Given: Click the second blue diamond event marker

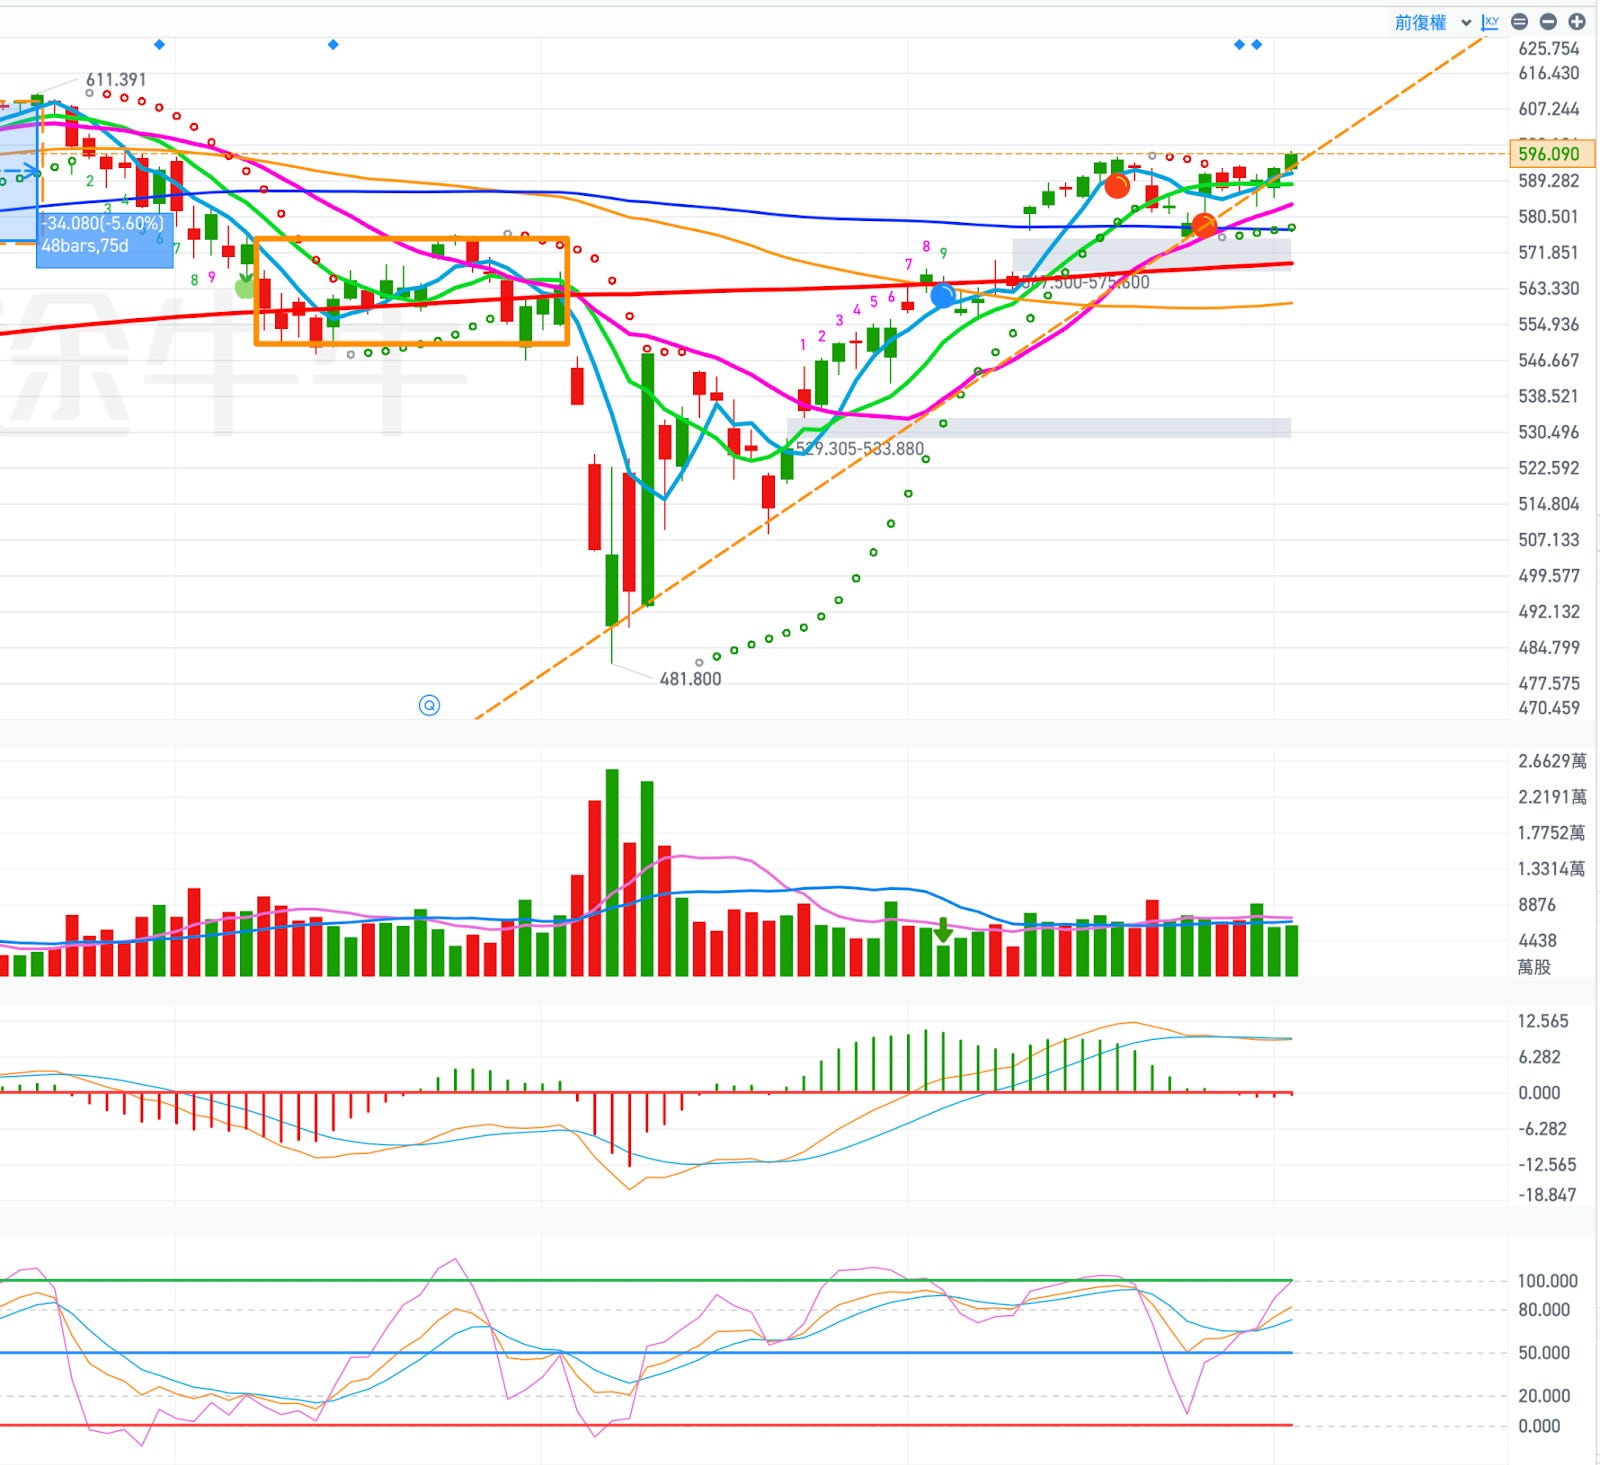Looking at the screenshot, I should tap(333, 44).
